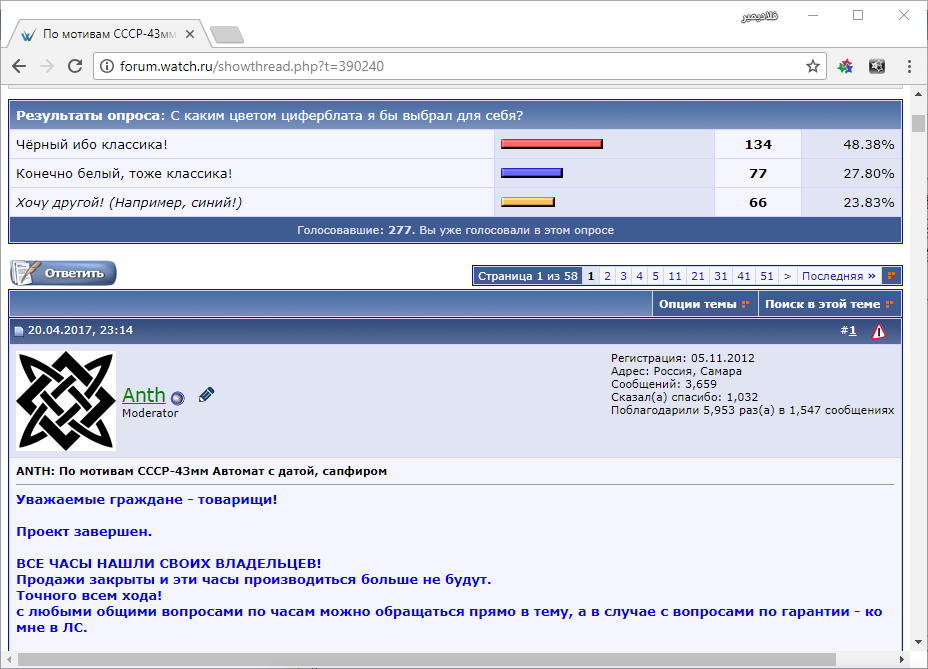Reload the forum page

[x=75, y=67]
